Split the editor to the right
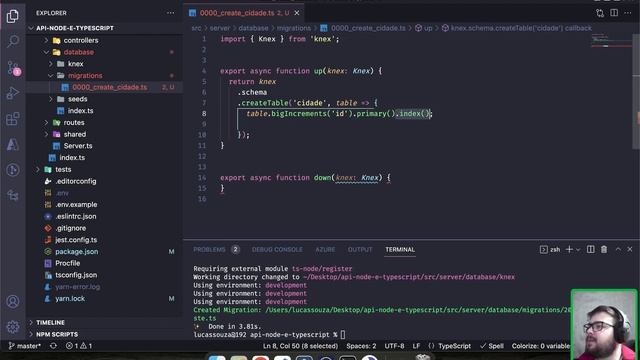 [614, 13]
